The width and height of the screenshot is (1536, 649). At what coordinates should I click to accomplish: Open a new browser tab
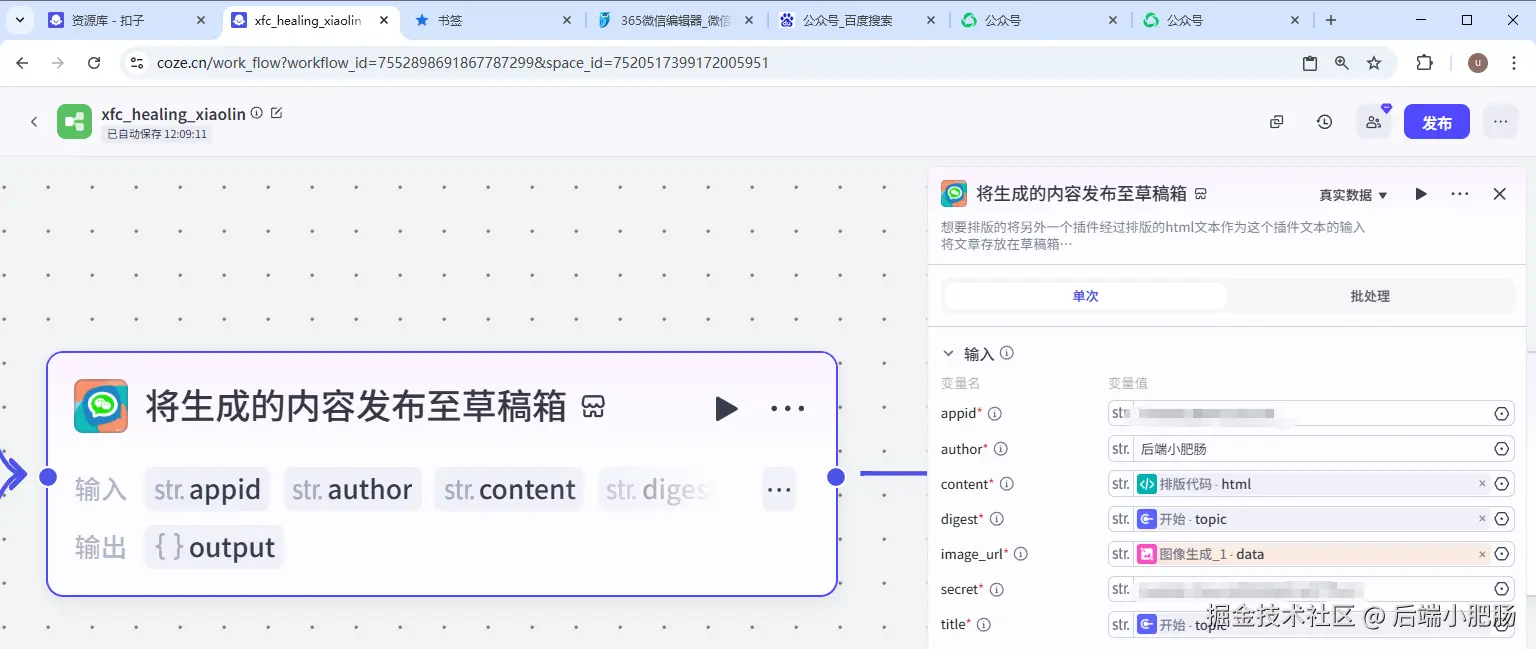[x=1330, y=20]
